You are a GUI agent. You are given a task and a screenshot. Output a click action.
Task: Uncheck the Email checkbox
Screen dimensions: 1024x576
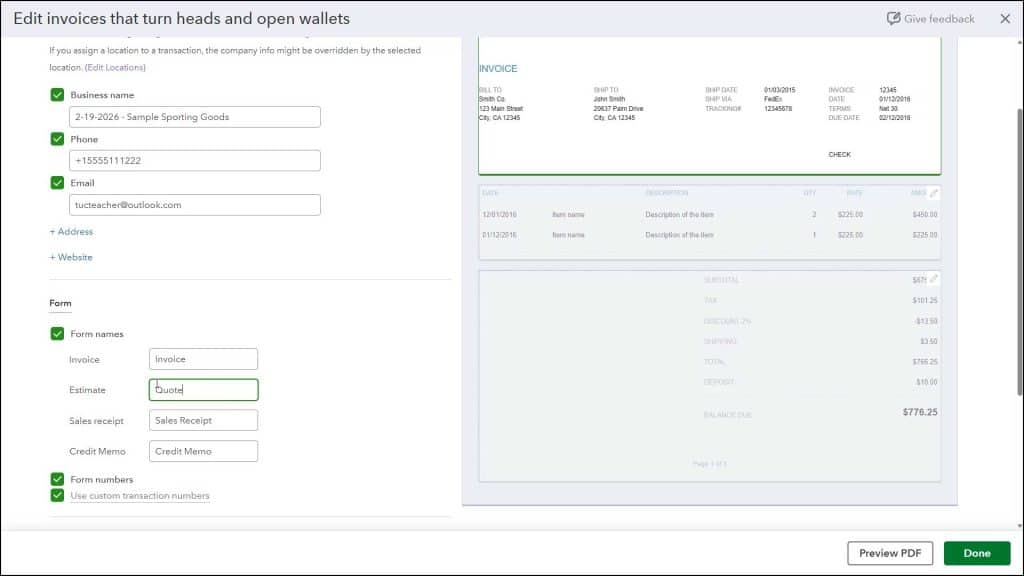pyautogui.click(x=57, y=183)
